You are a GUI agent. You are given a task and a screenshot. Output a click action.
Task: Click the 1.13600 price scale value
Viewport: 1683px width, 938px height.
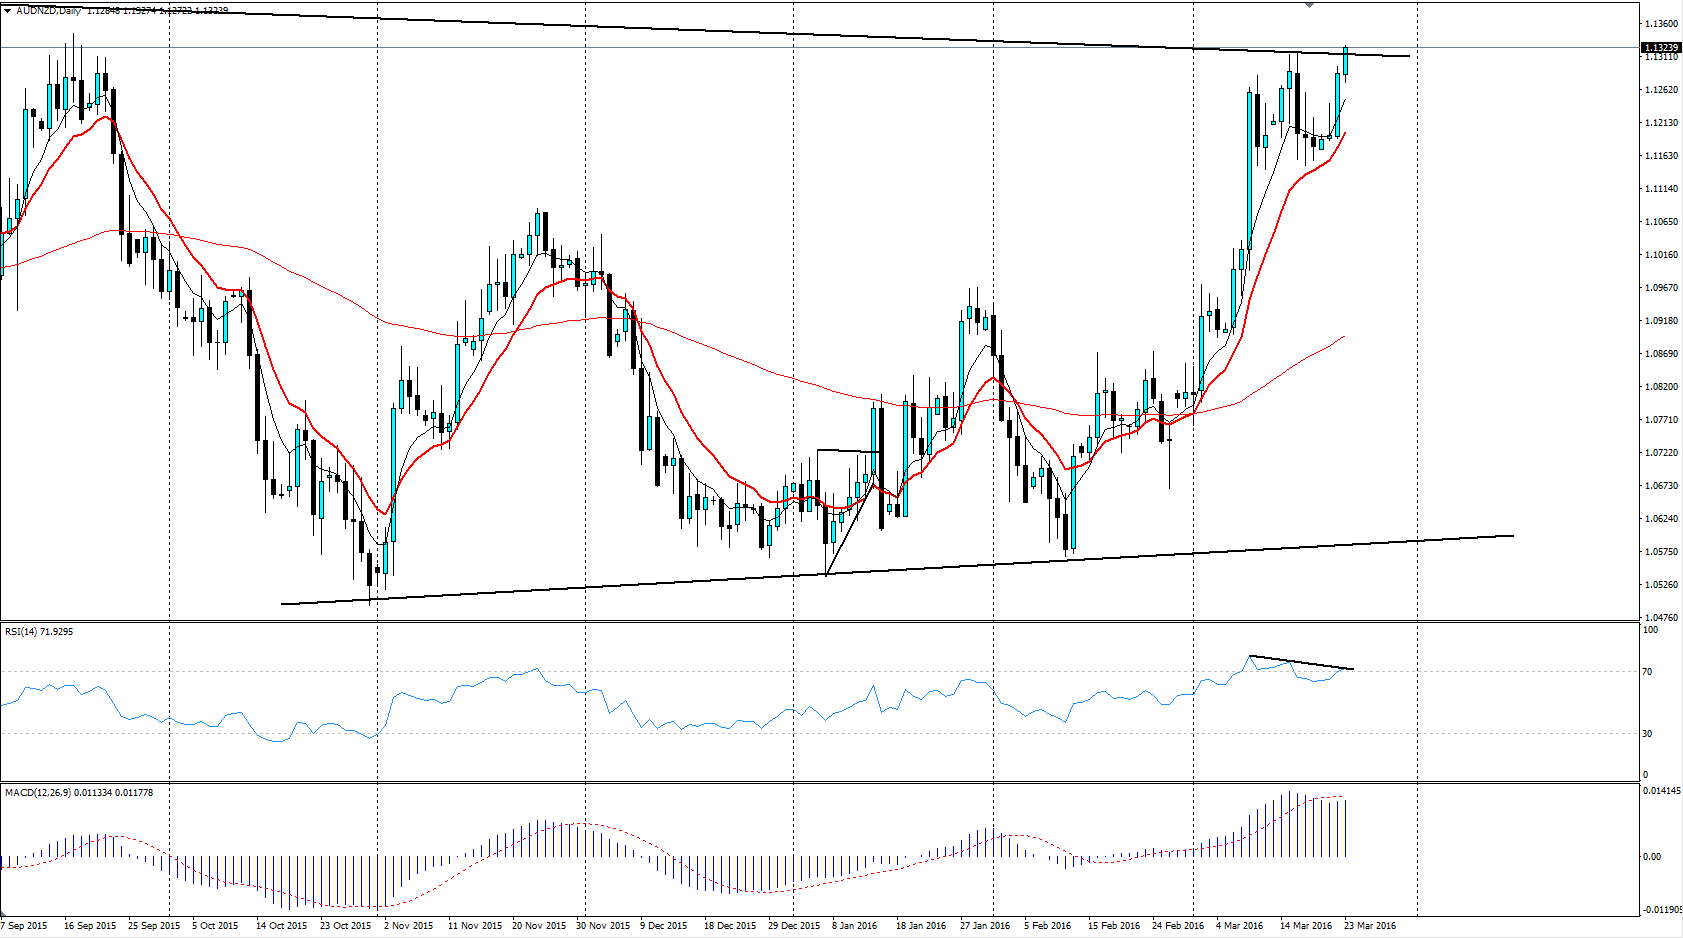point(1661,24)
